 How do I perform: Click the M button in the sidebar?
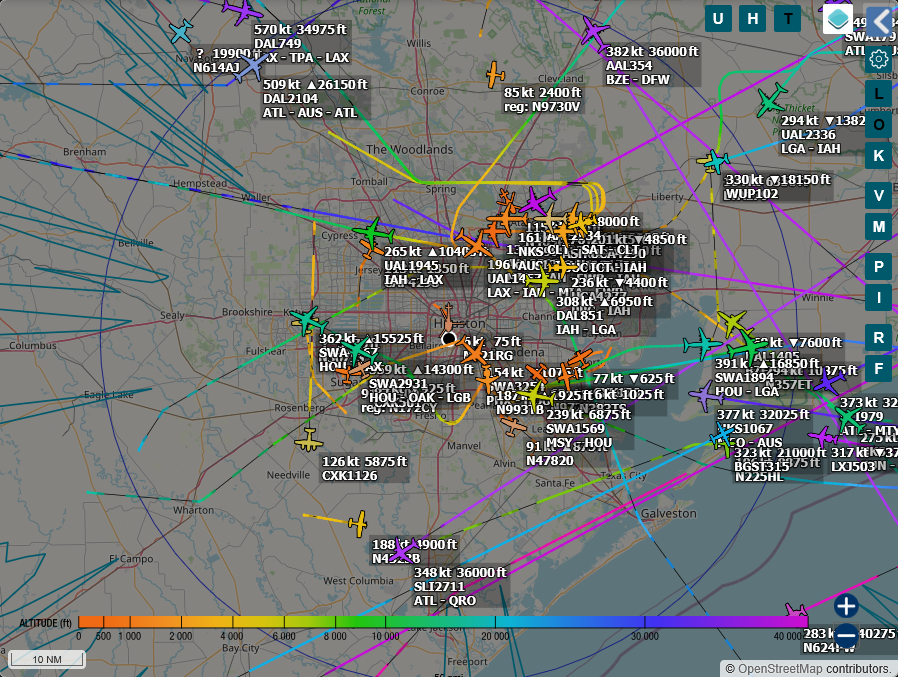(x=877, y=227)
